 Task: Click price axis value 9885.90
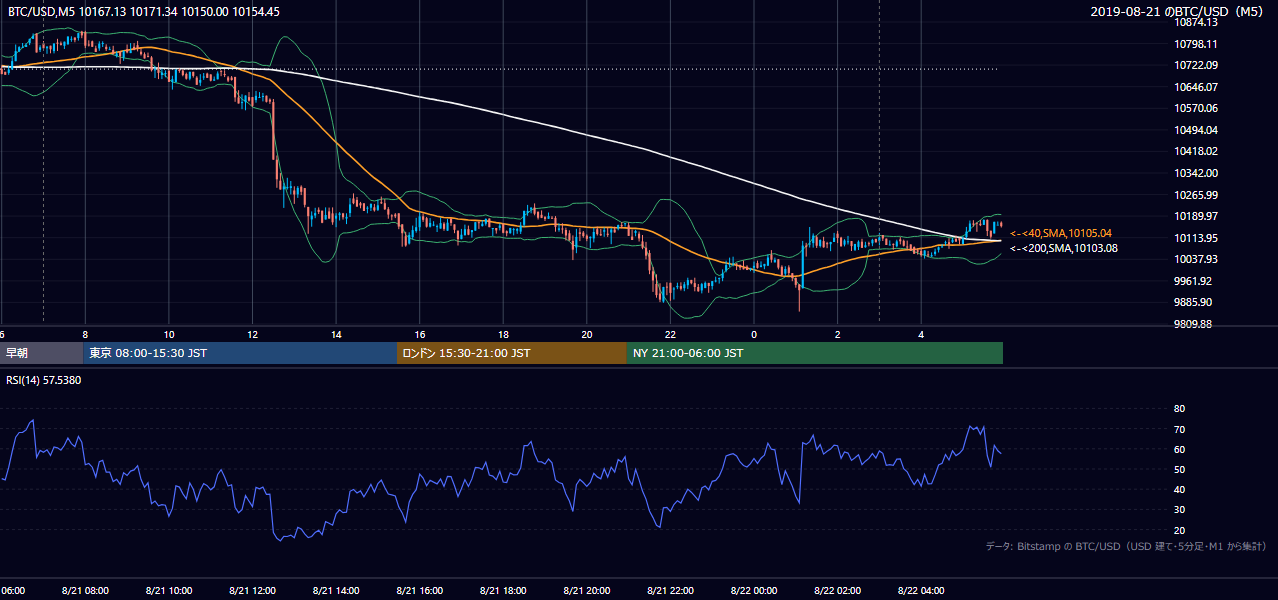tap(1194, 302)
